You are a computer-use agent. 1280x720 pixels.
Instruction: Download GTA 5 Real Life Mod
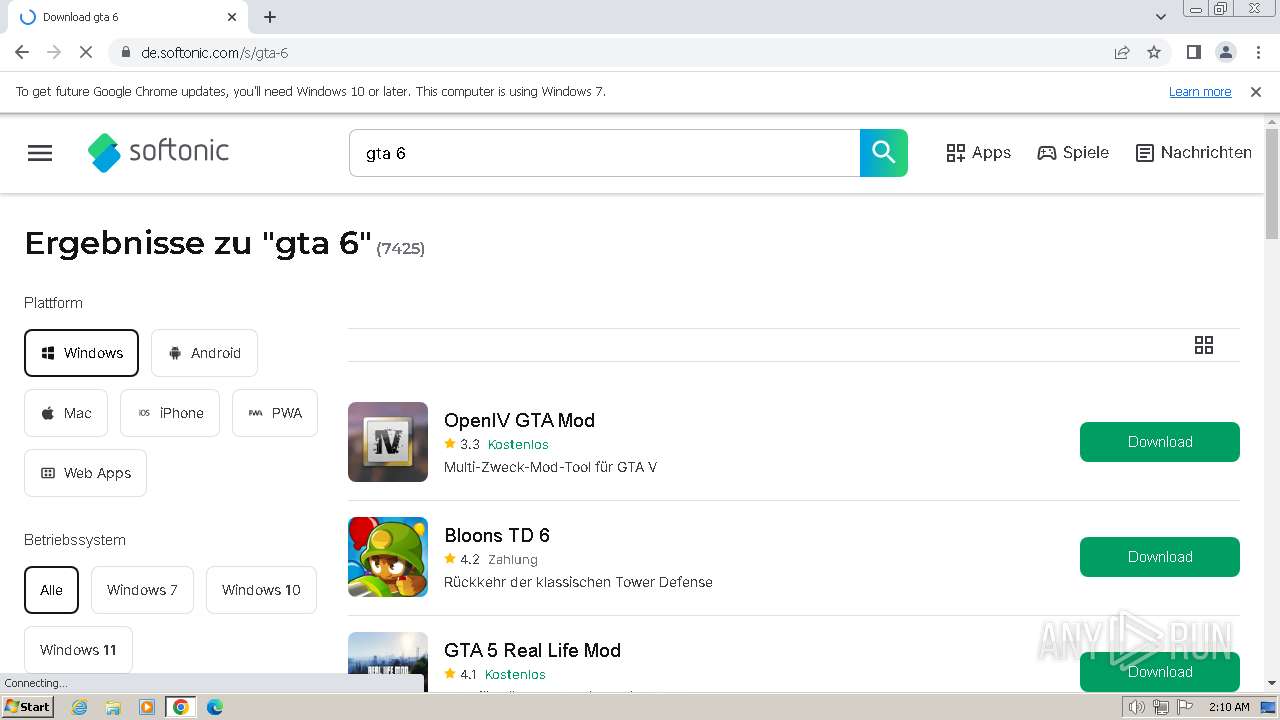pyautogui.click(x=1160, y=671)
